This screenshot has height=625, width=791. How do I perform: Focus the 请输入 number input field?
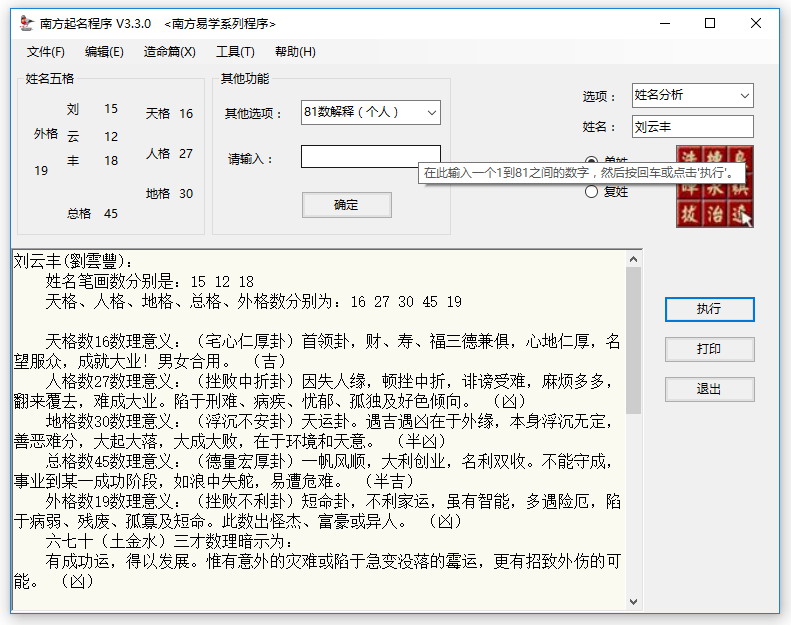tap(370, 156)
